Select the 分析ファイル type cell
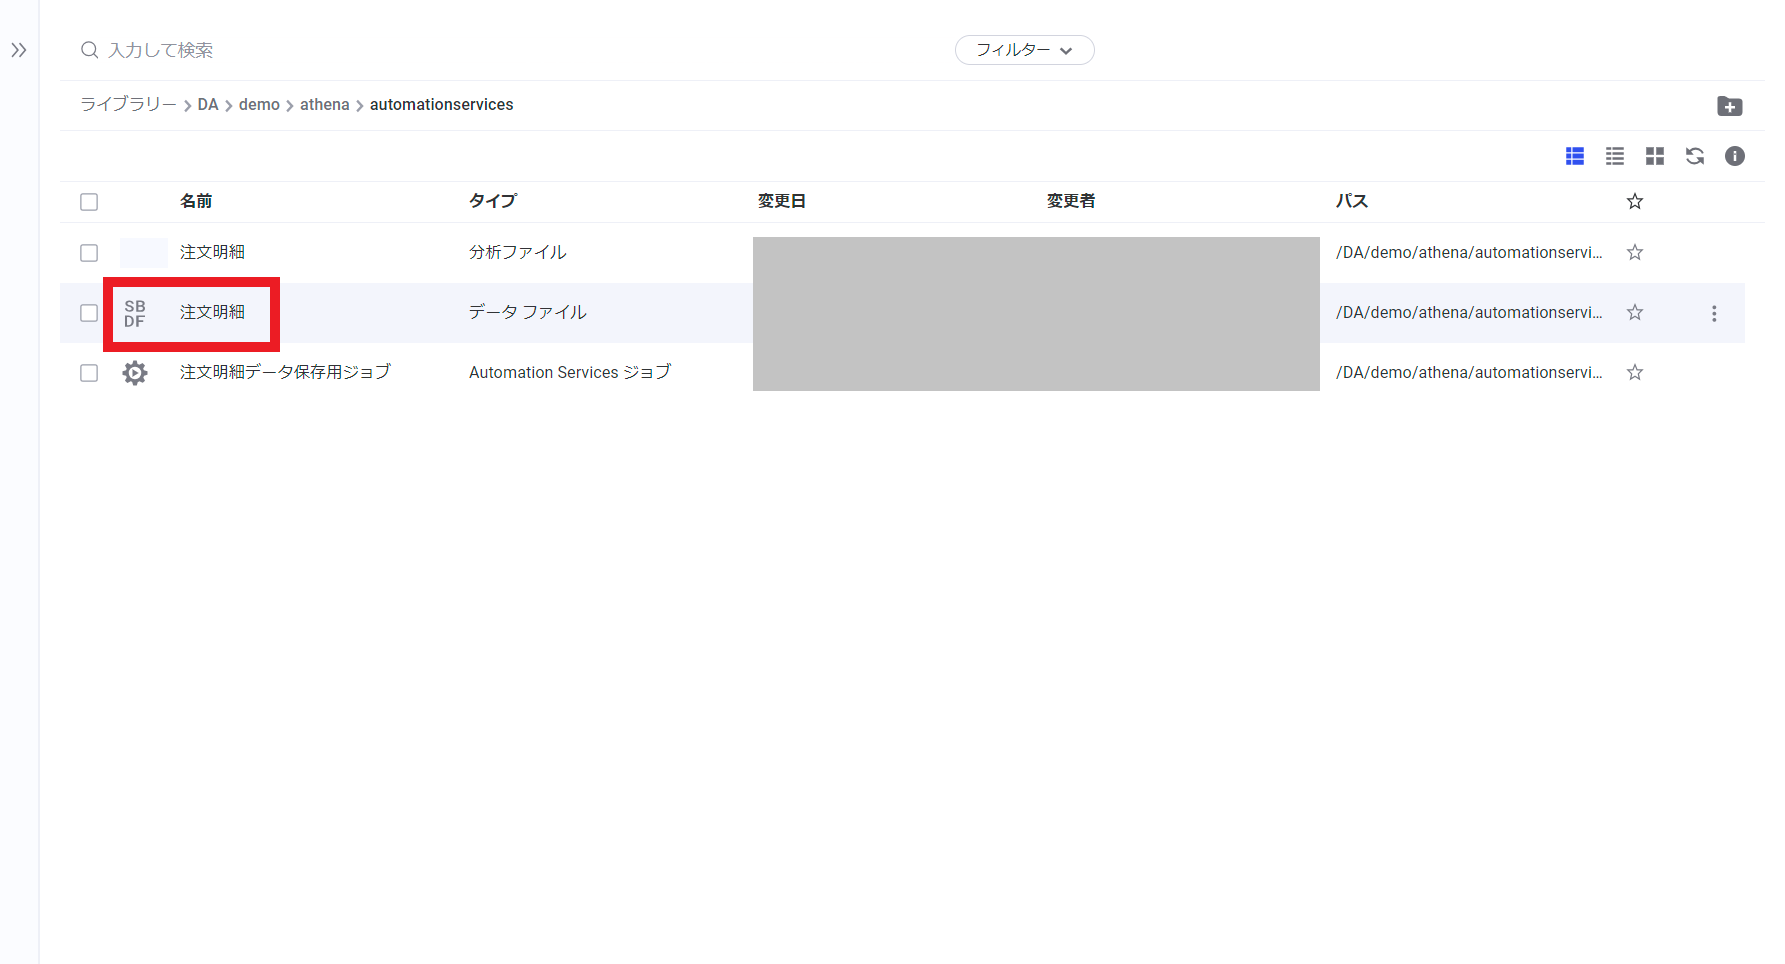This screenshot has height=964, width=1785. (518, 252)
